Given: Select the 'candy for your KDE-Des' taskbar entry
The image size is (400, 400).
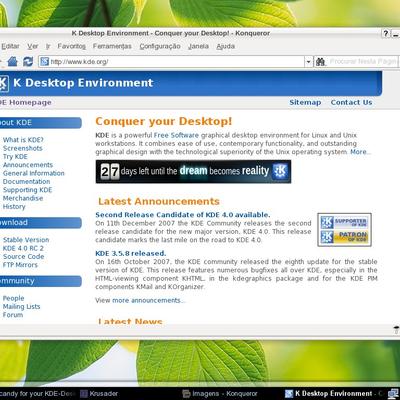Looking at the screenshot, I should 38,394.
